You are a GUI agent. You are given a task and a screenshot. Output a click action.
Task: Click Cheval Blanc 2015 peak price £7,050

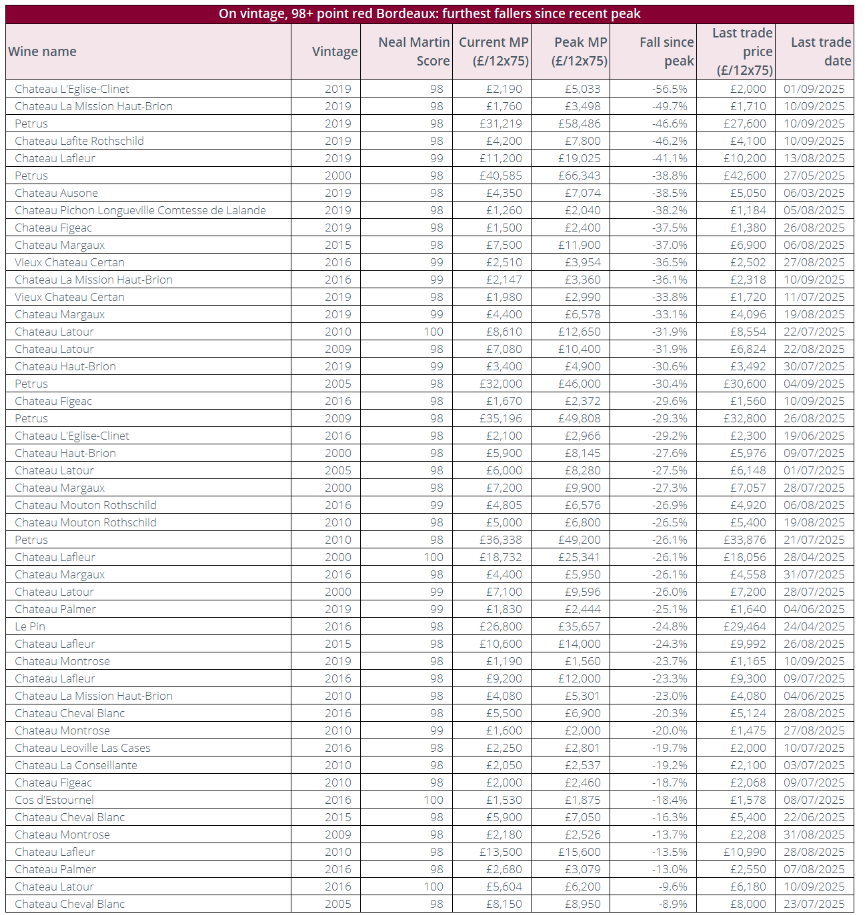585,817
